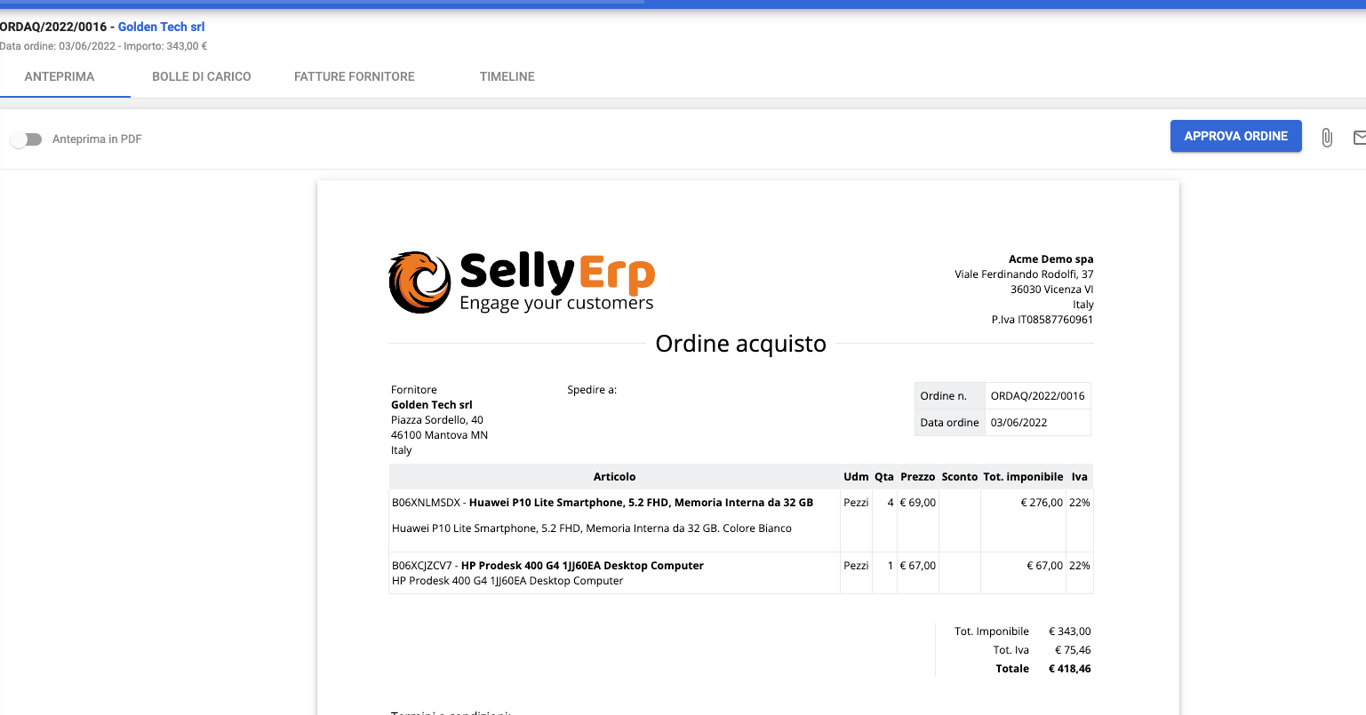Click the envelope email icon
Screen dimensions: 1366x715
point(1359,137)
